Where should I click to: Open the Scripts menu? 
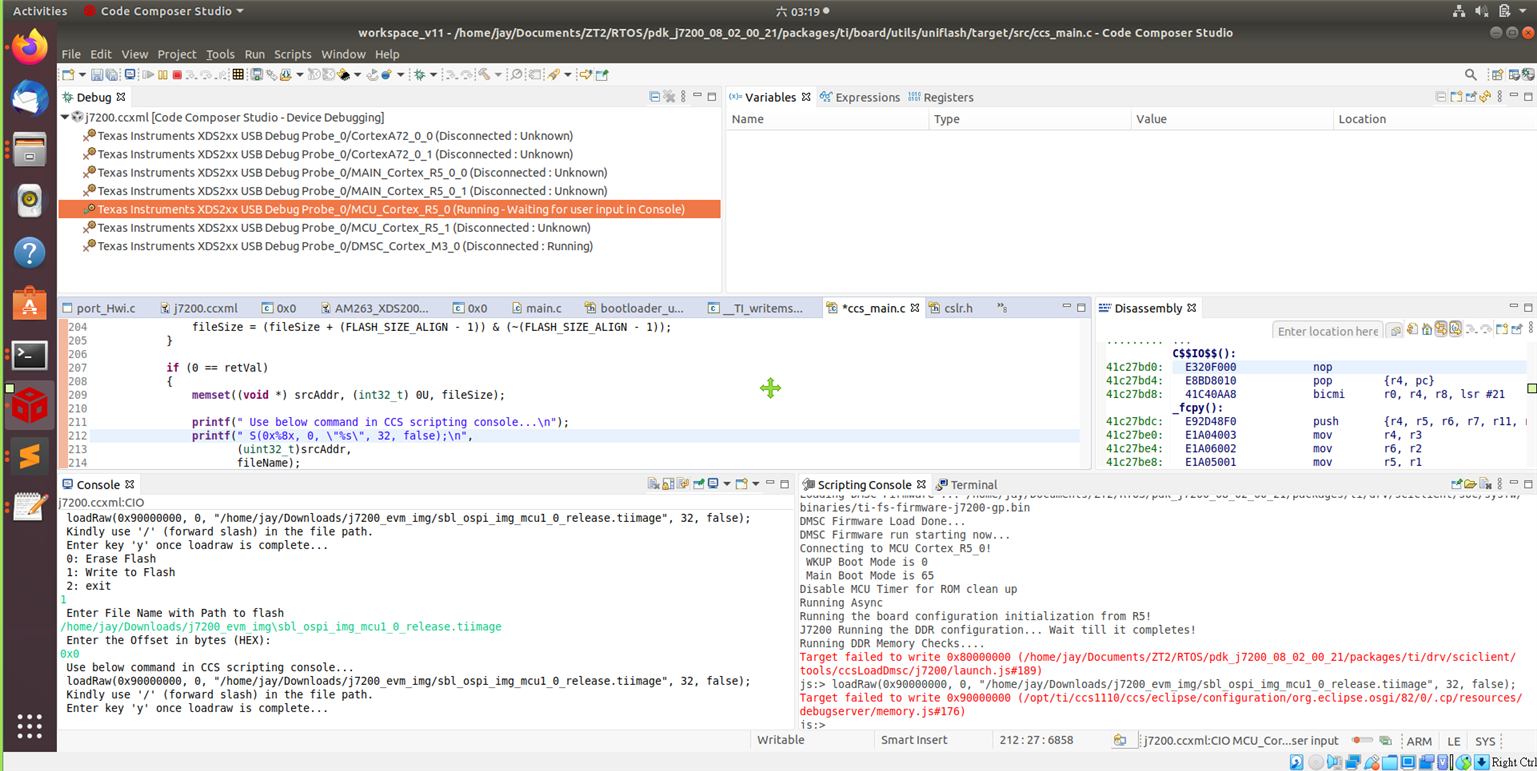[293, 54]
